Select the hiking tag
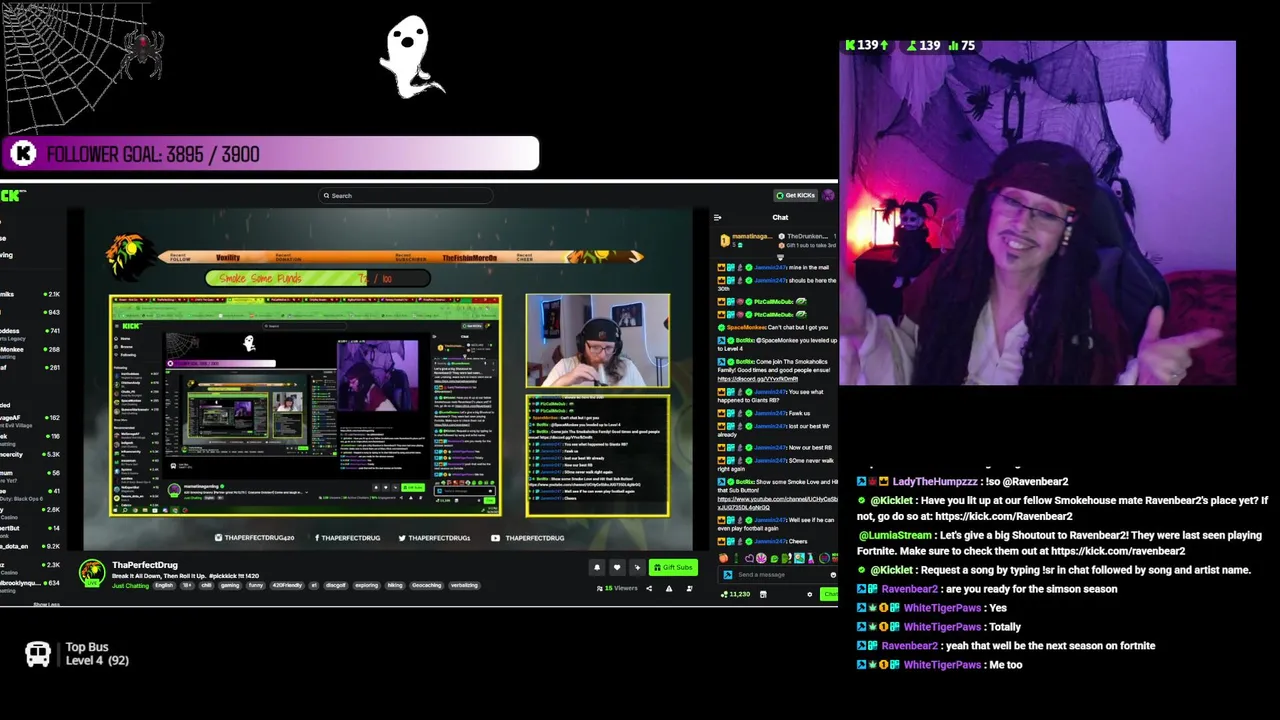 (x=395, y=585)
